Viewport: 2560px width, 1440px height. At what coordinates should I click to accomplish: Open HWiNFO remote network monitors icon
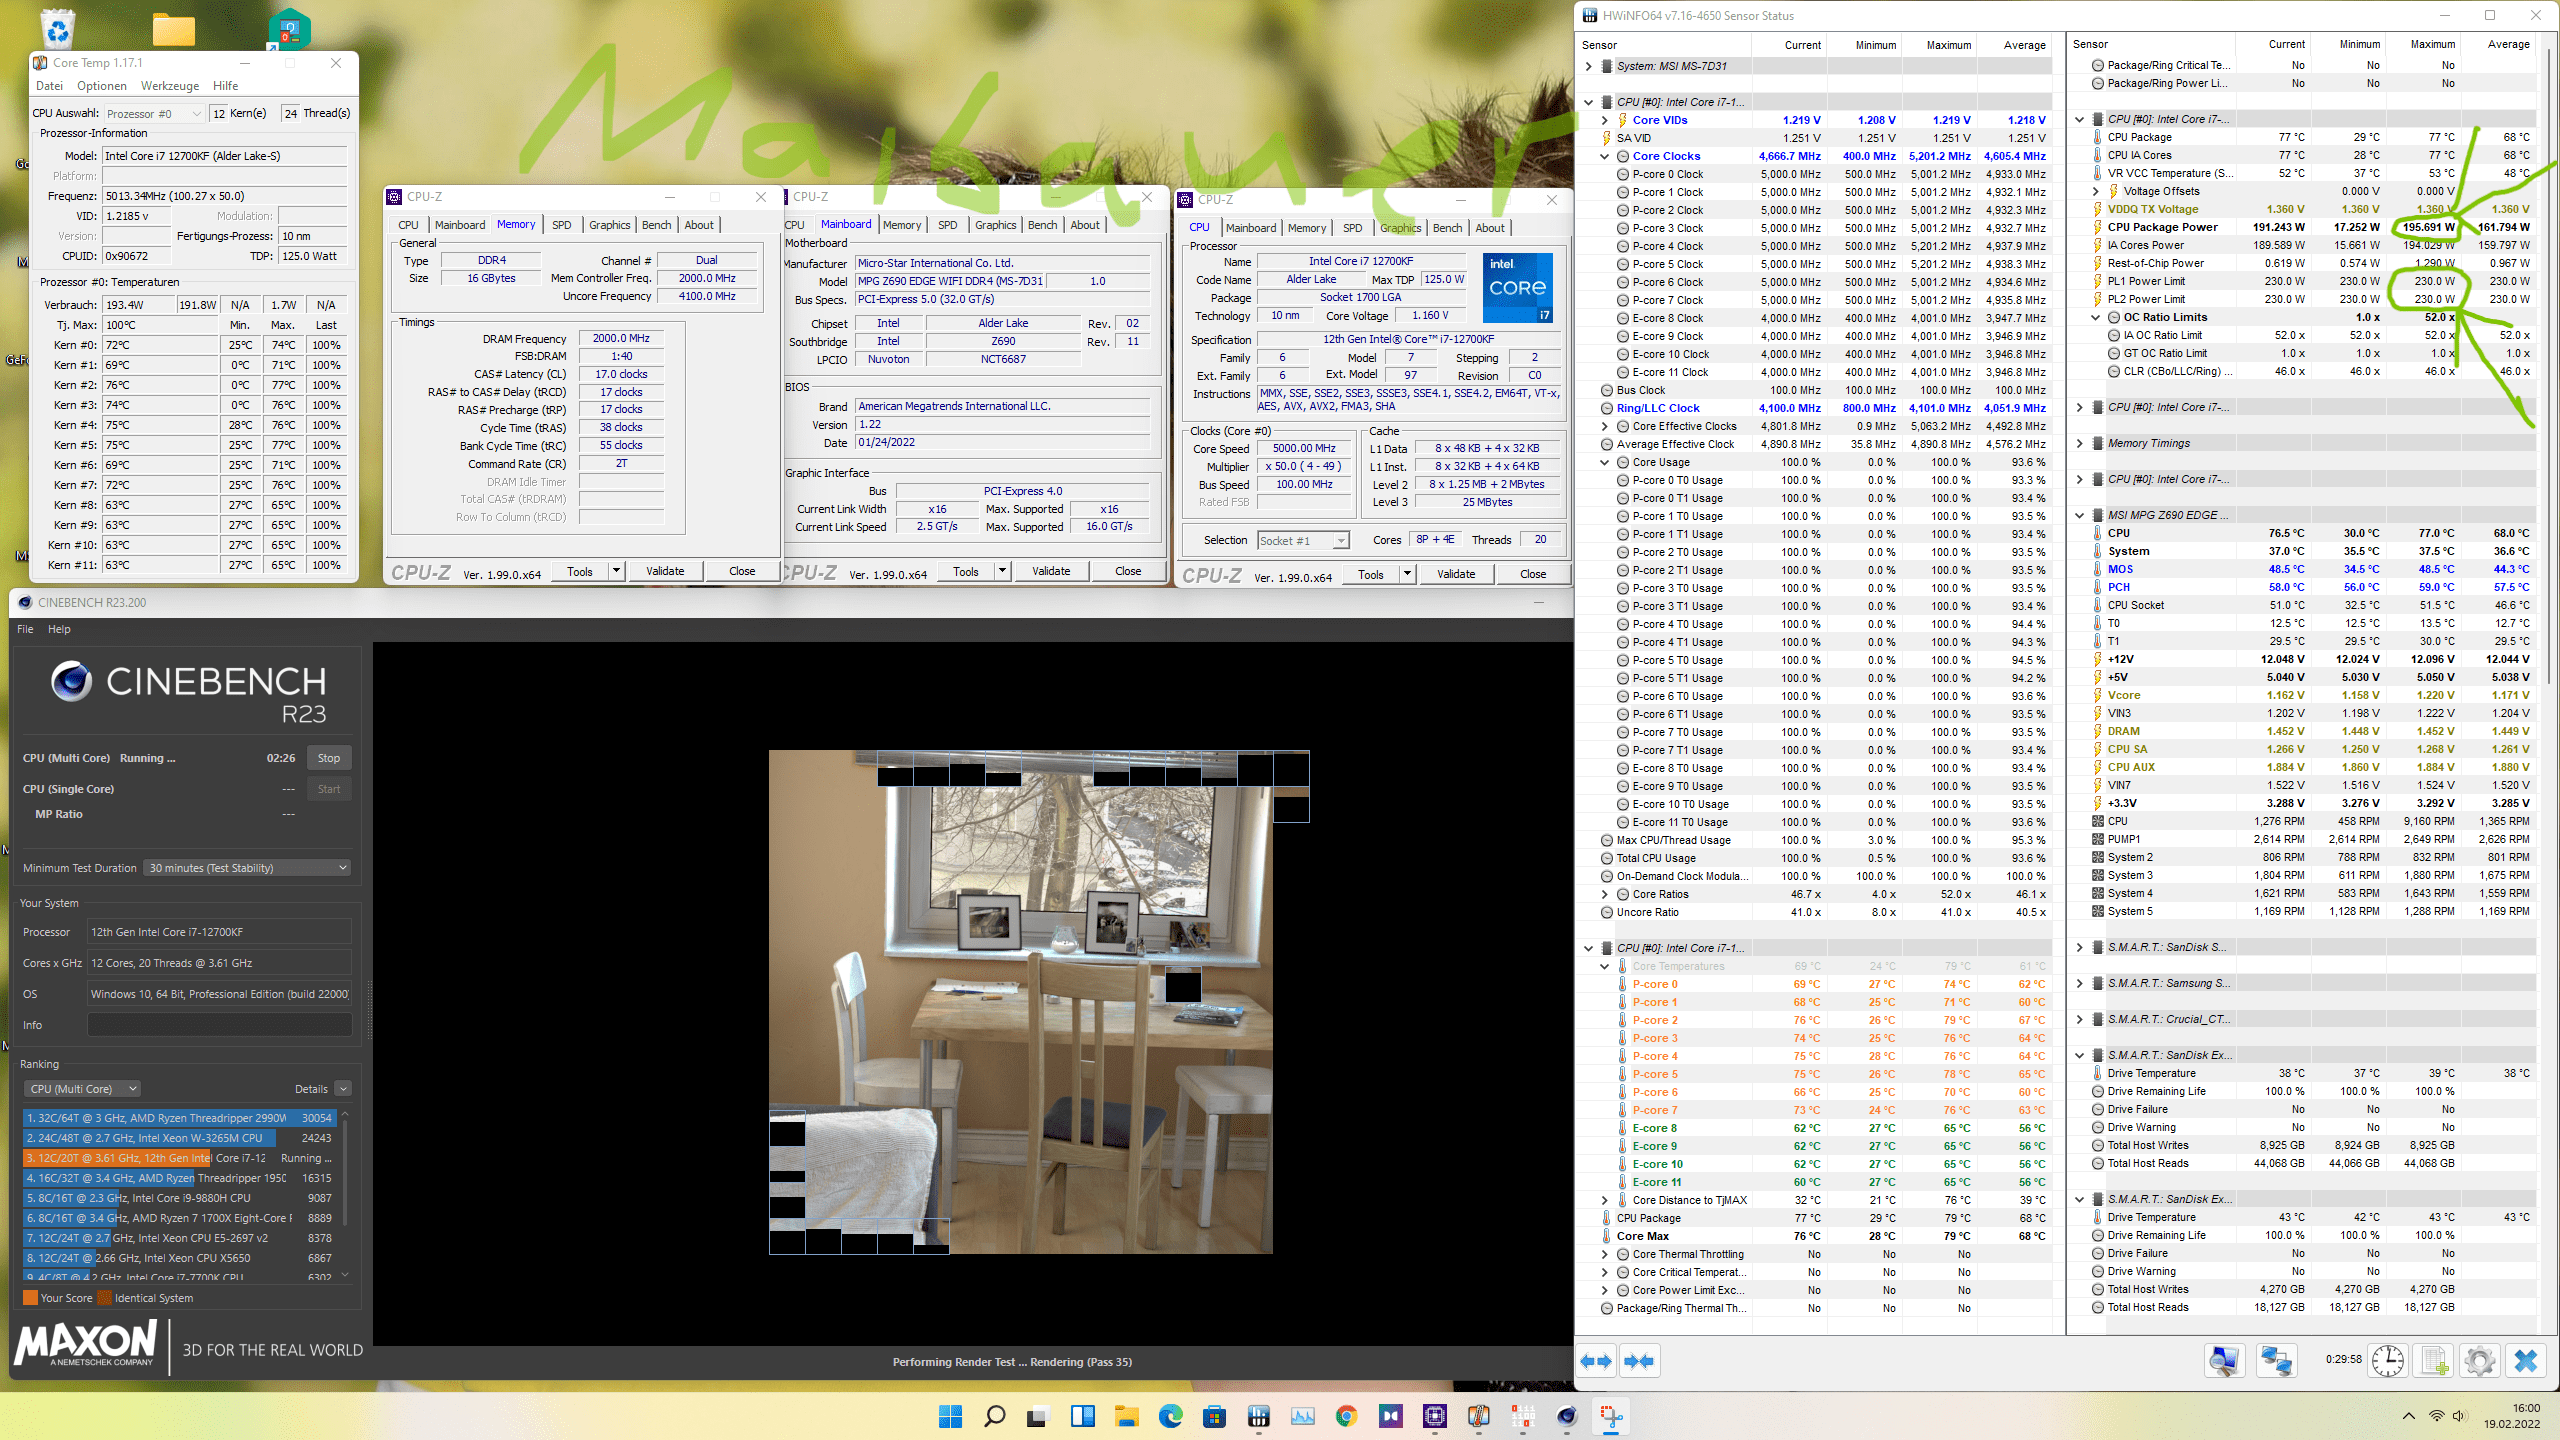pos(2277,1361)
